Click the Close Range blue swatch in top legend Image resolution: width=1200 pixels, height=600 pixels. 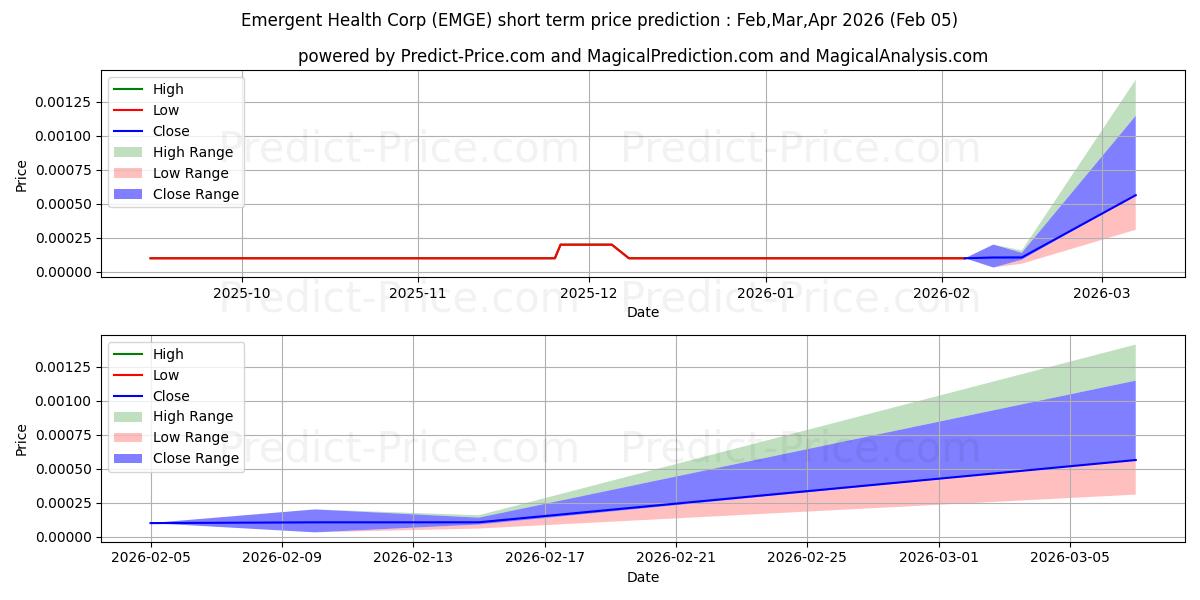(130, 194)
